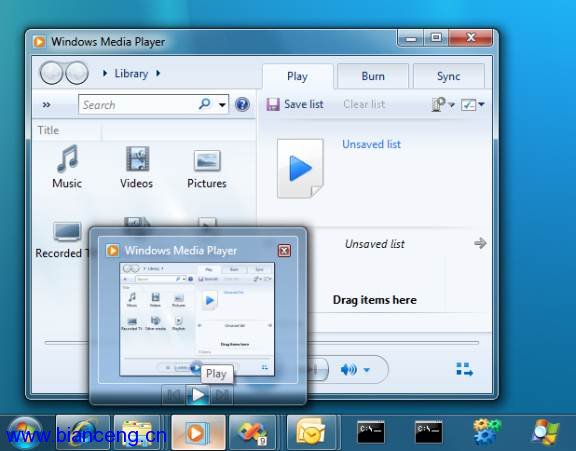Screen dimensions: 576x451
Task: Click the next list arrow icon
Action: (x=480, y=243)
